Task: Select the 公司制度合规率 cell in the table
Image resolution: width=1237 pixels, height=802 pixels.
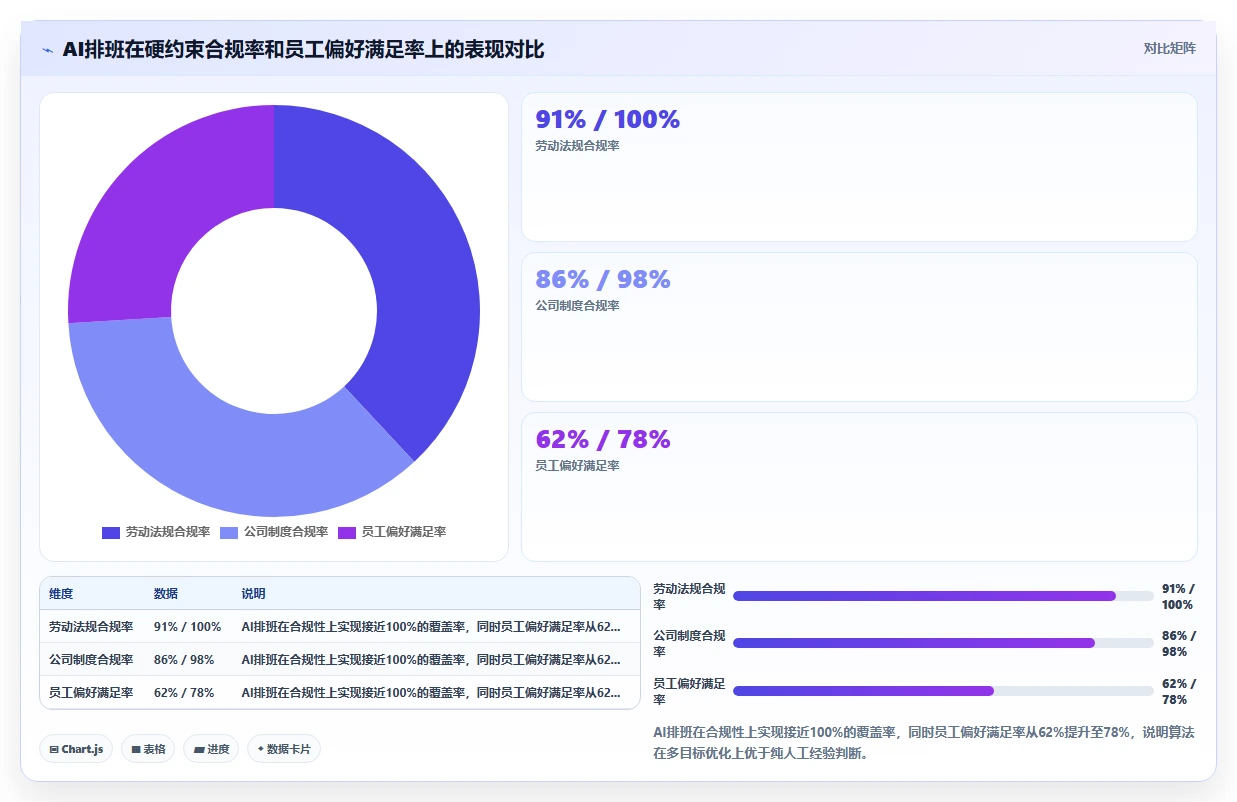Action: click(91, 660)
